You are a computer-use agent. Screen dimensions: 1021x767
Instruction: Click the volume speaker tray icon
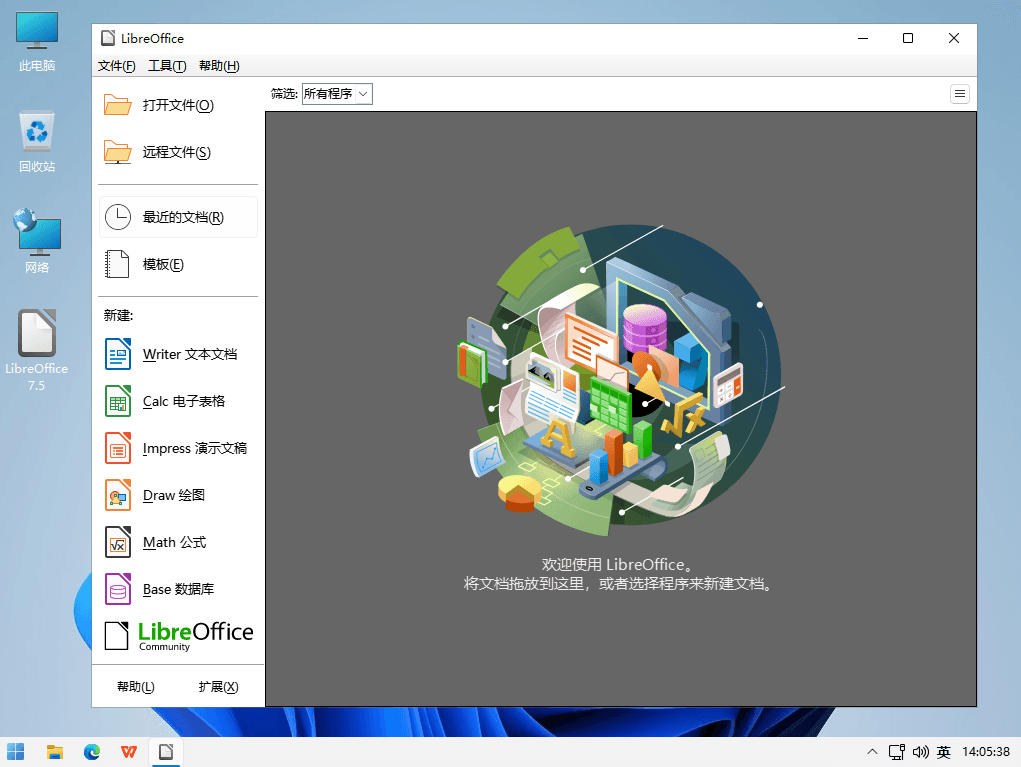(920, 752)
